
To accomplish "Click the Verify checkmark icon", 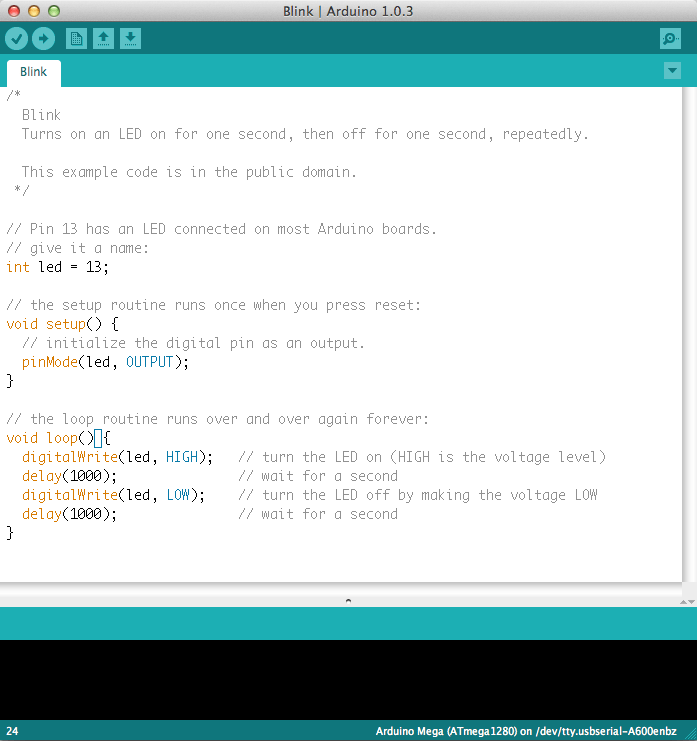I will tap(16, 39).
